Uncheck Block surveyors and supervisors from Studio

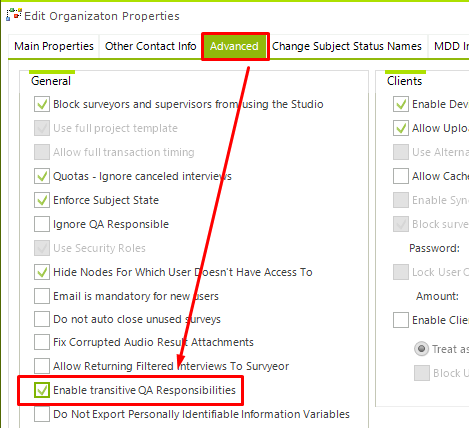click(x=42, y=104)
